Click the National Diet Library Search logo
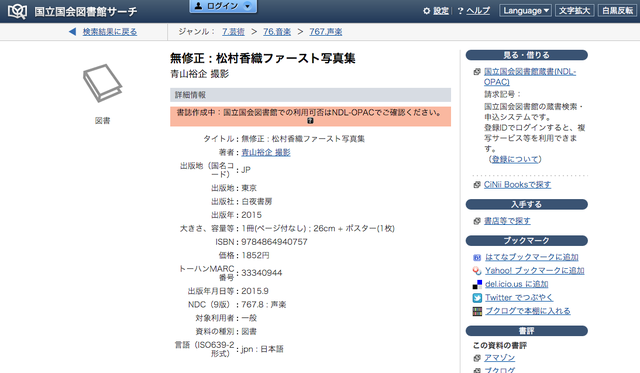Viewport: 640px width, 373px height. 73,11
